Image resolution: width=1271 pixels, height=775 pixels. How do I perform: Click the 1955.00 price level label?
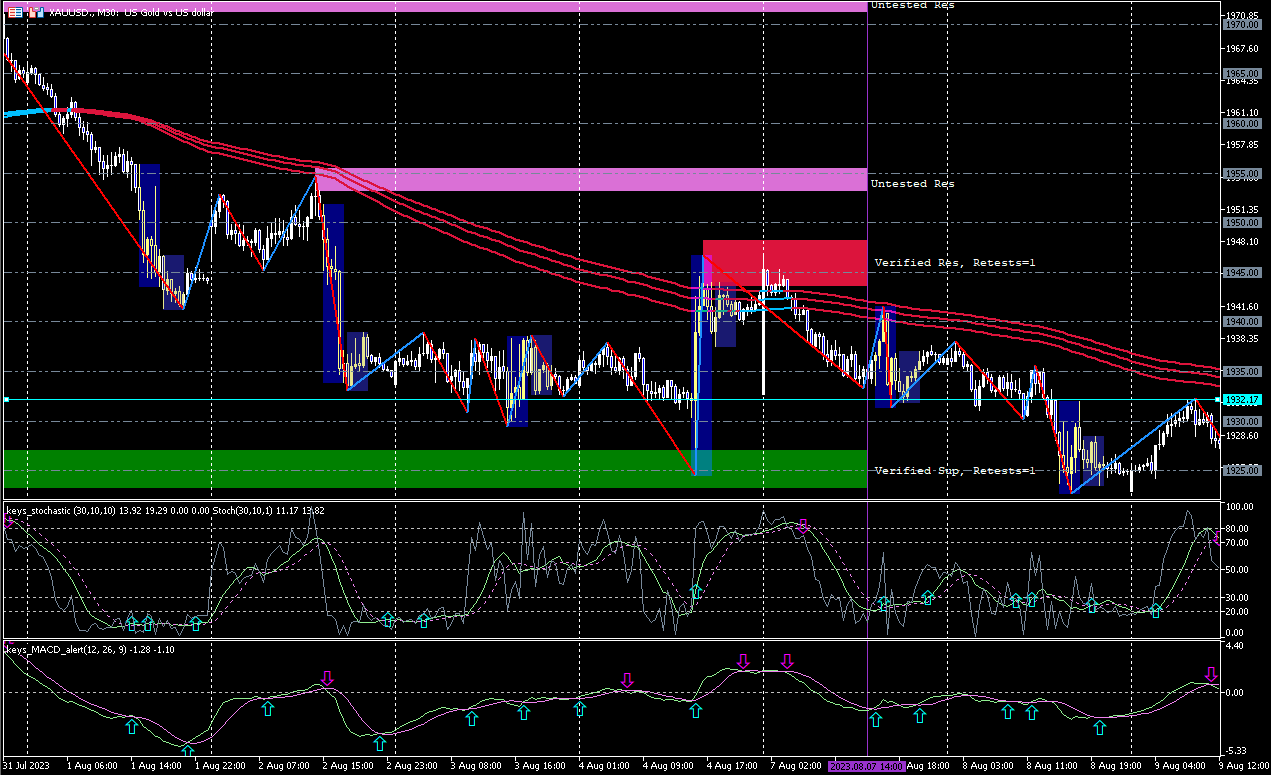point(1241,173)
